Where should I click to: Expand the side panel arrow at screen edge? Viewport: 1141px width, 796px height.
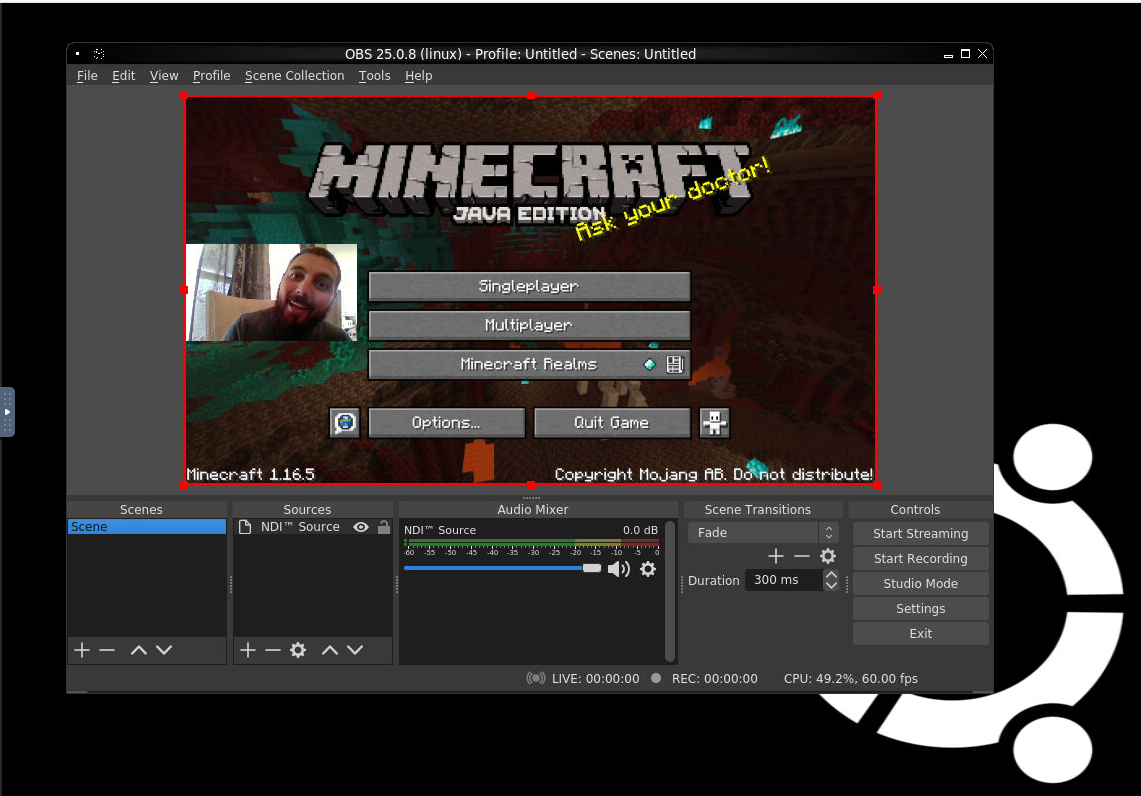point(7,412)
